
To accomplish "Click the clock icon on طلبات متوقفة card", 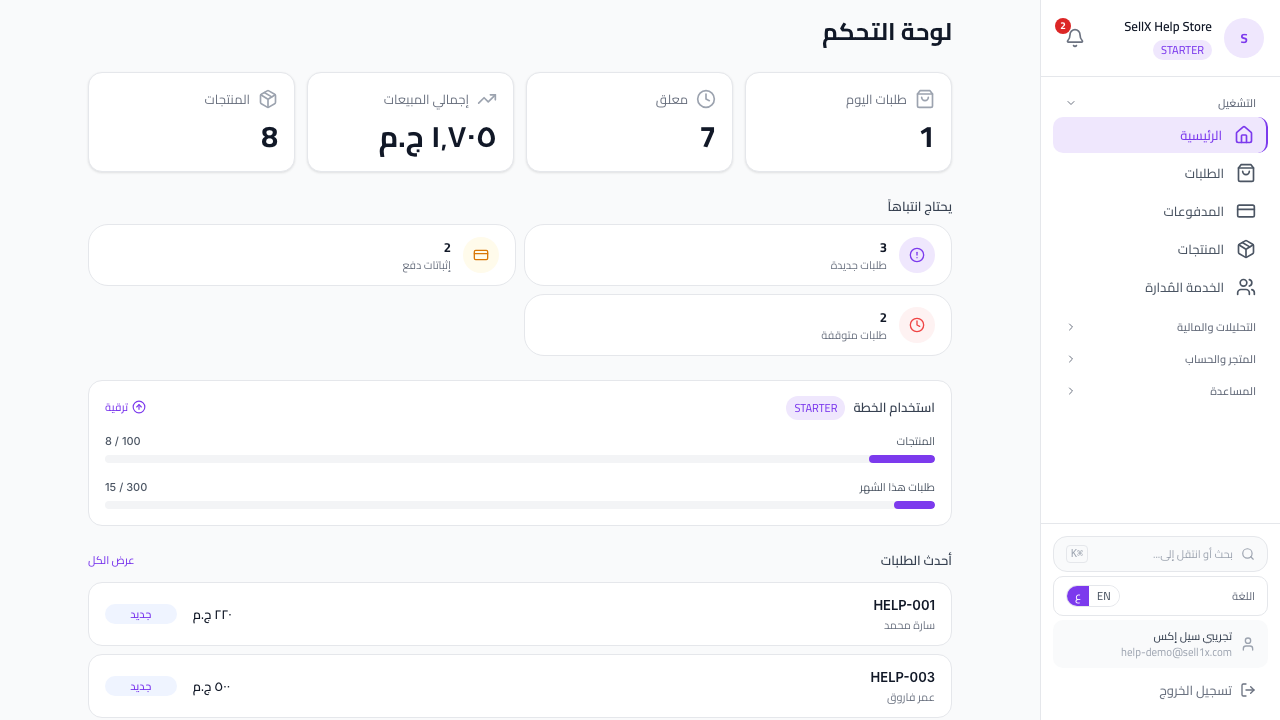I will [917, 325].
